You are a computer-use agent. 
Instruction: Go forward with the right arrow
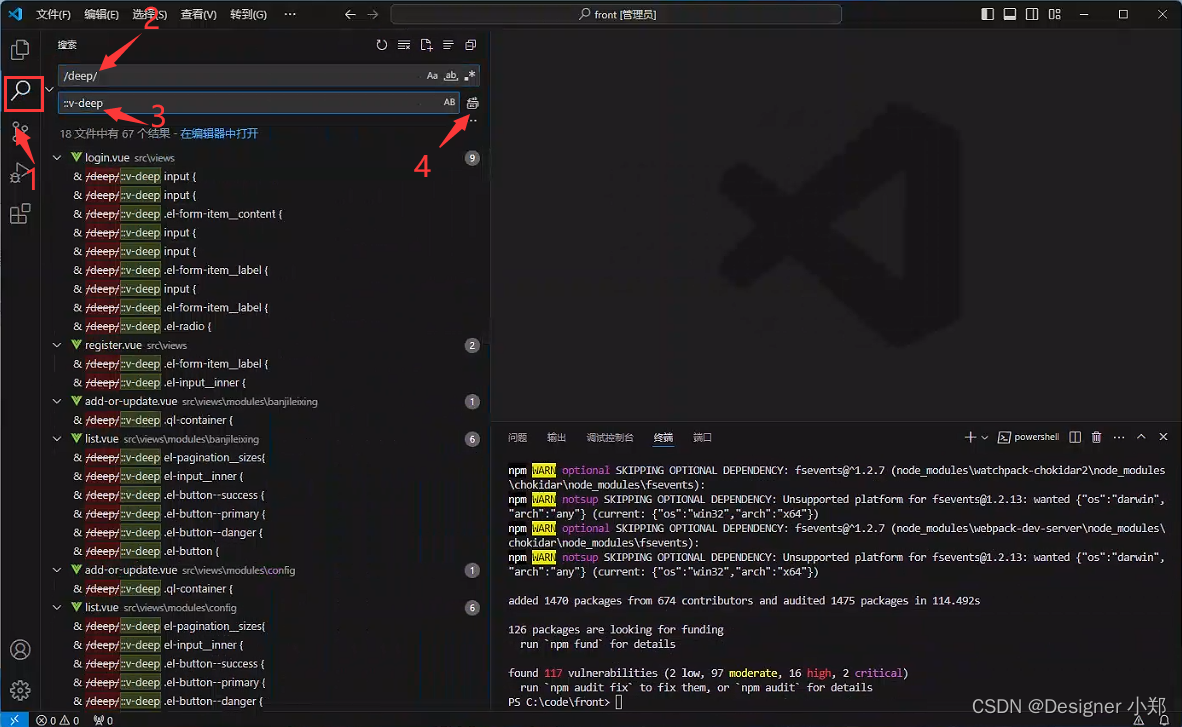click(372, 14)
